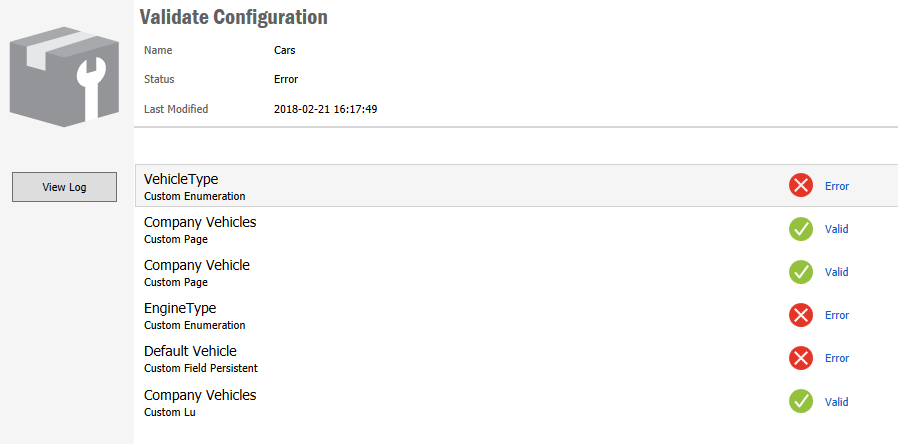Click green valid checkmark for Company Vehicles page
The height and width of the screenshot is (444, 898).
click(801, 229)
